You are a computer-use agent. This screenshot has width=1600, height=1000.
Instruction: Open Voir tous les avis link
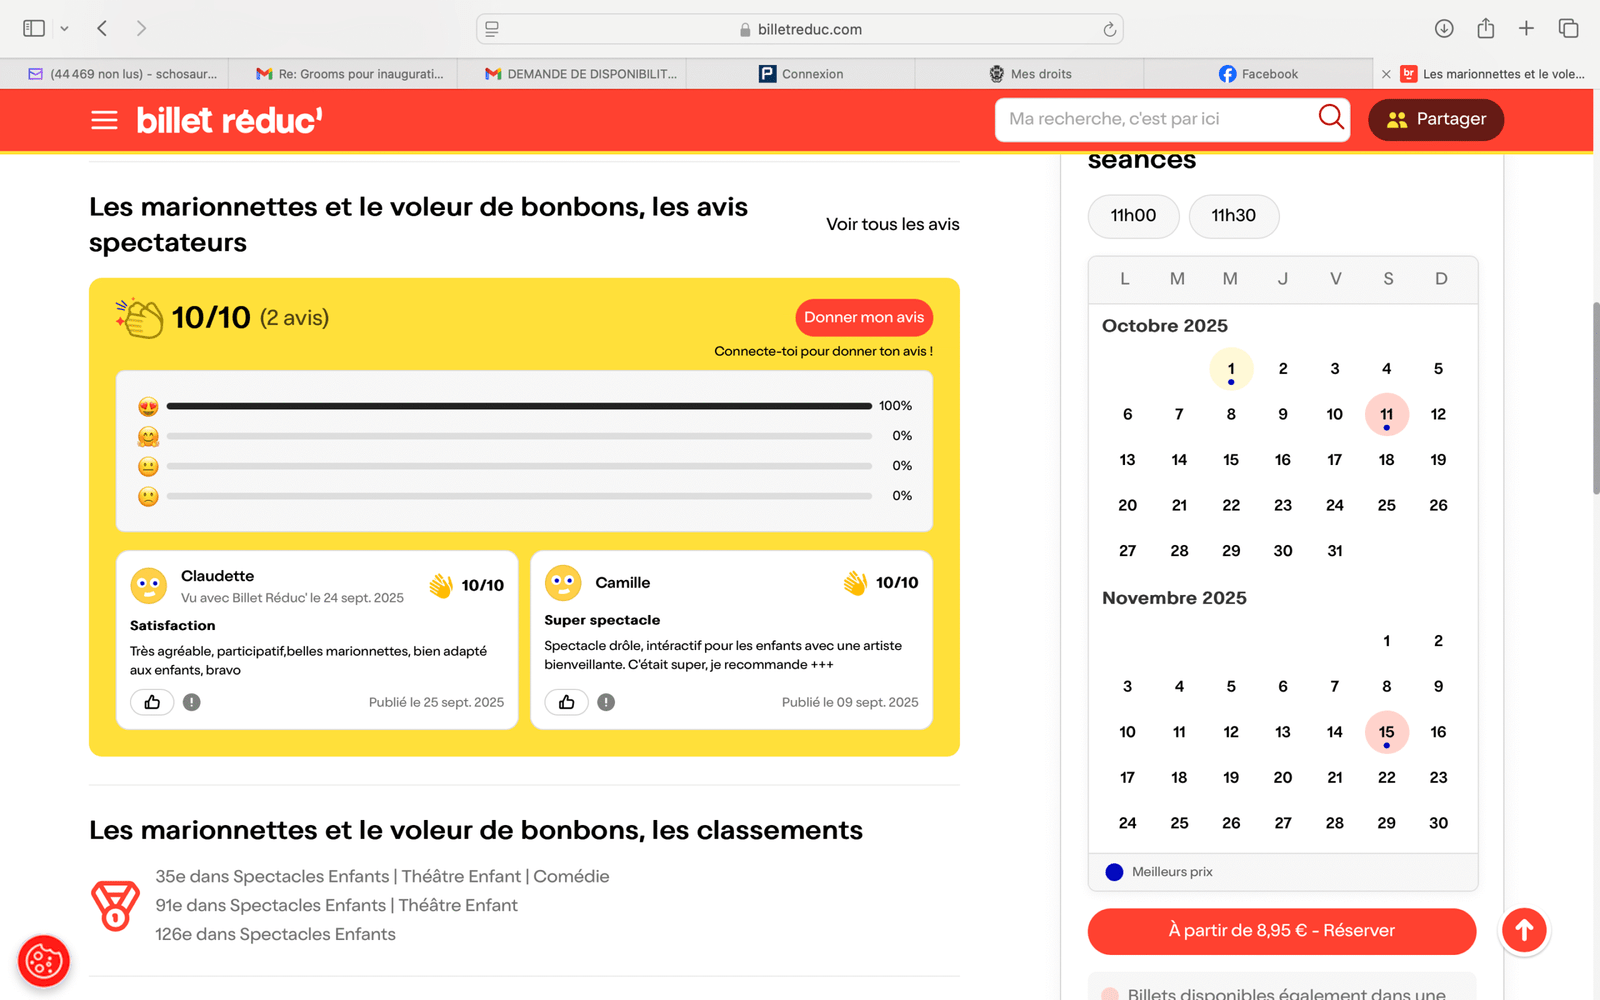pos(892,224)
